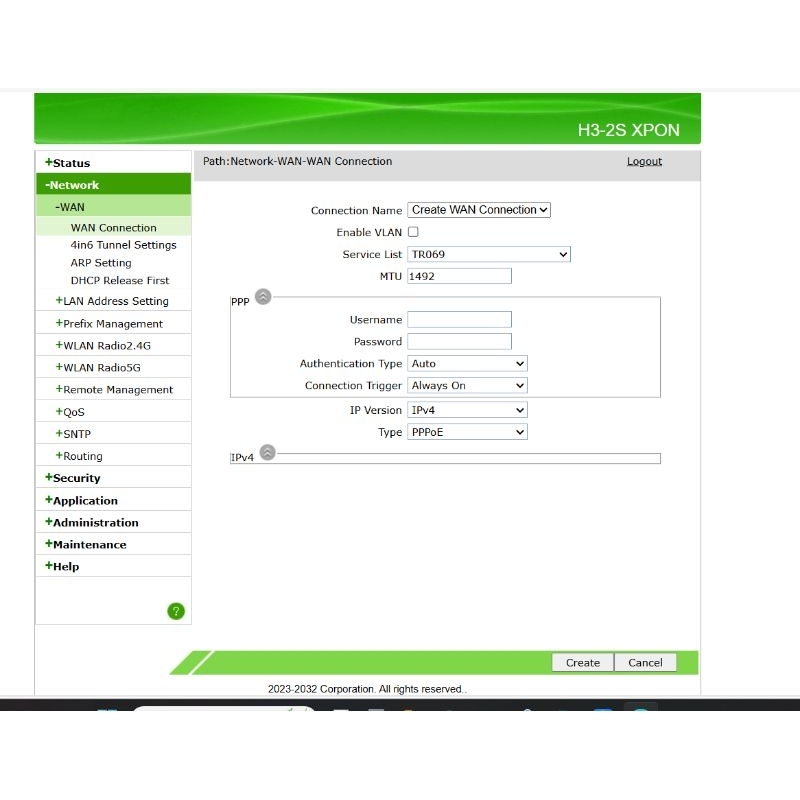The image size is (800, 800).
Task: Open the Connection Name dropdown
Action: 479,210
